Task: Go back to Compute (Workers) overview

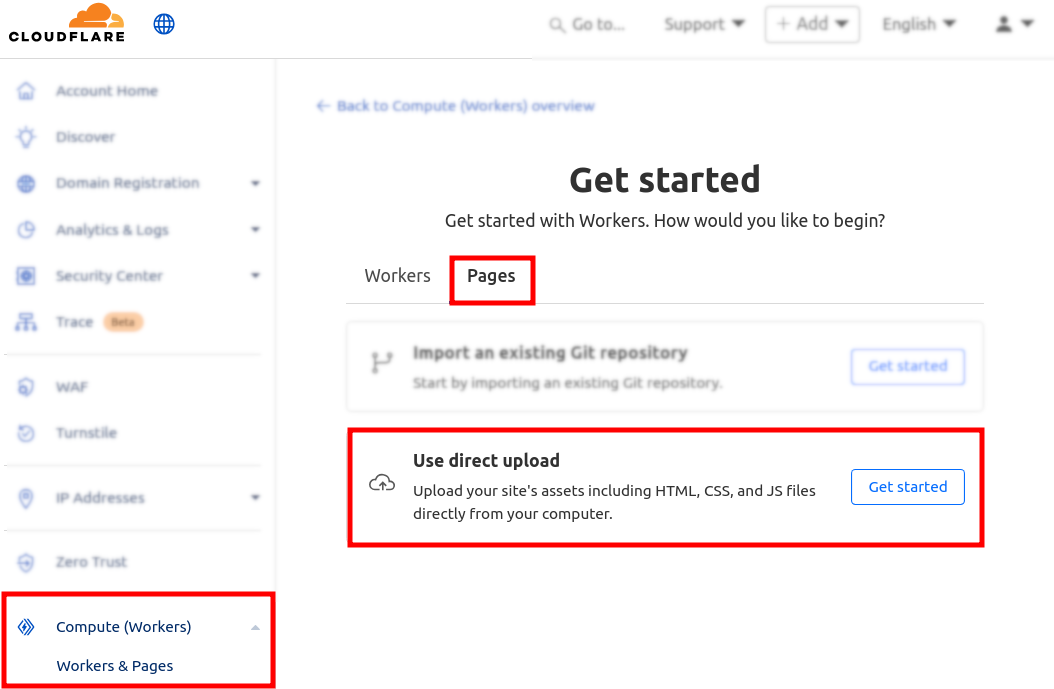Action: [x=465, y=106]
